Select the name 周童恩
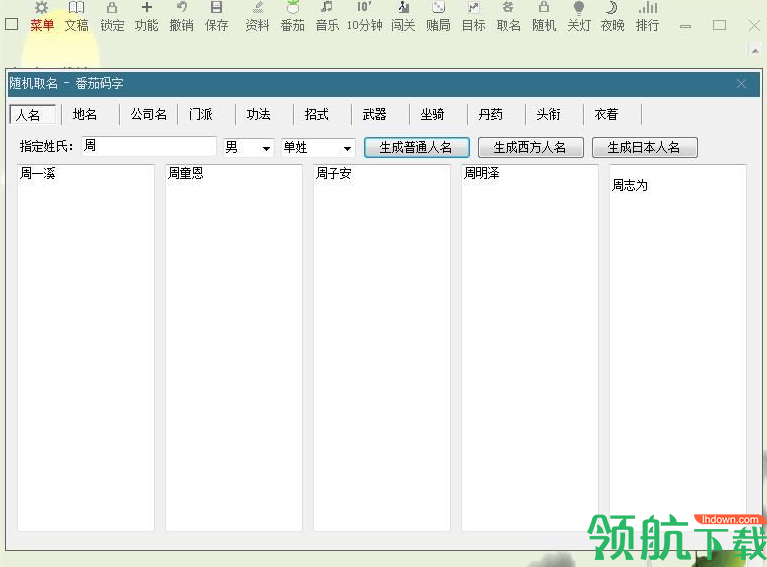 [x=185, y=173]
